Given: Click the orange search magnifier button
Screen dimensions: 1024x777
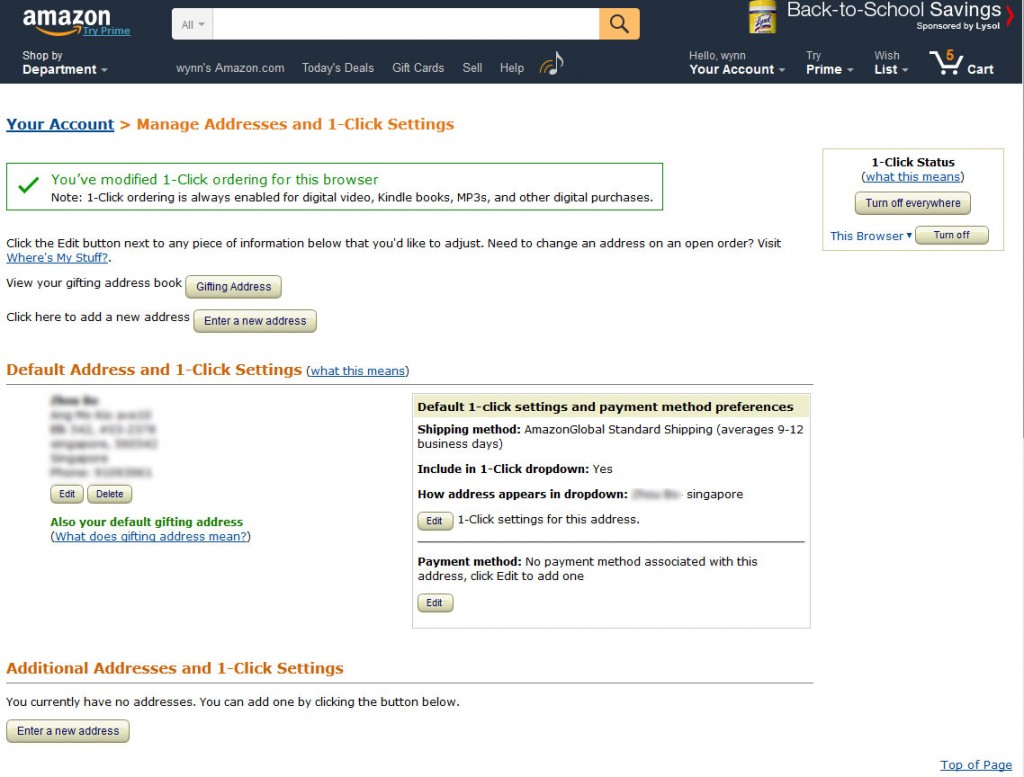Looking at the screenshot, I should [x=619, y=24].
